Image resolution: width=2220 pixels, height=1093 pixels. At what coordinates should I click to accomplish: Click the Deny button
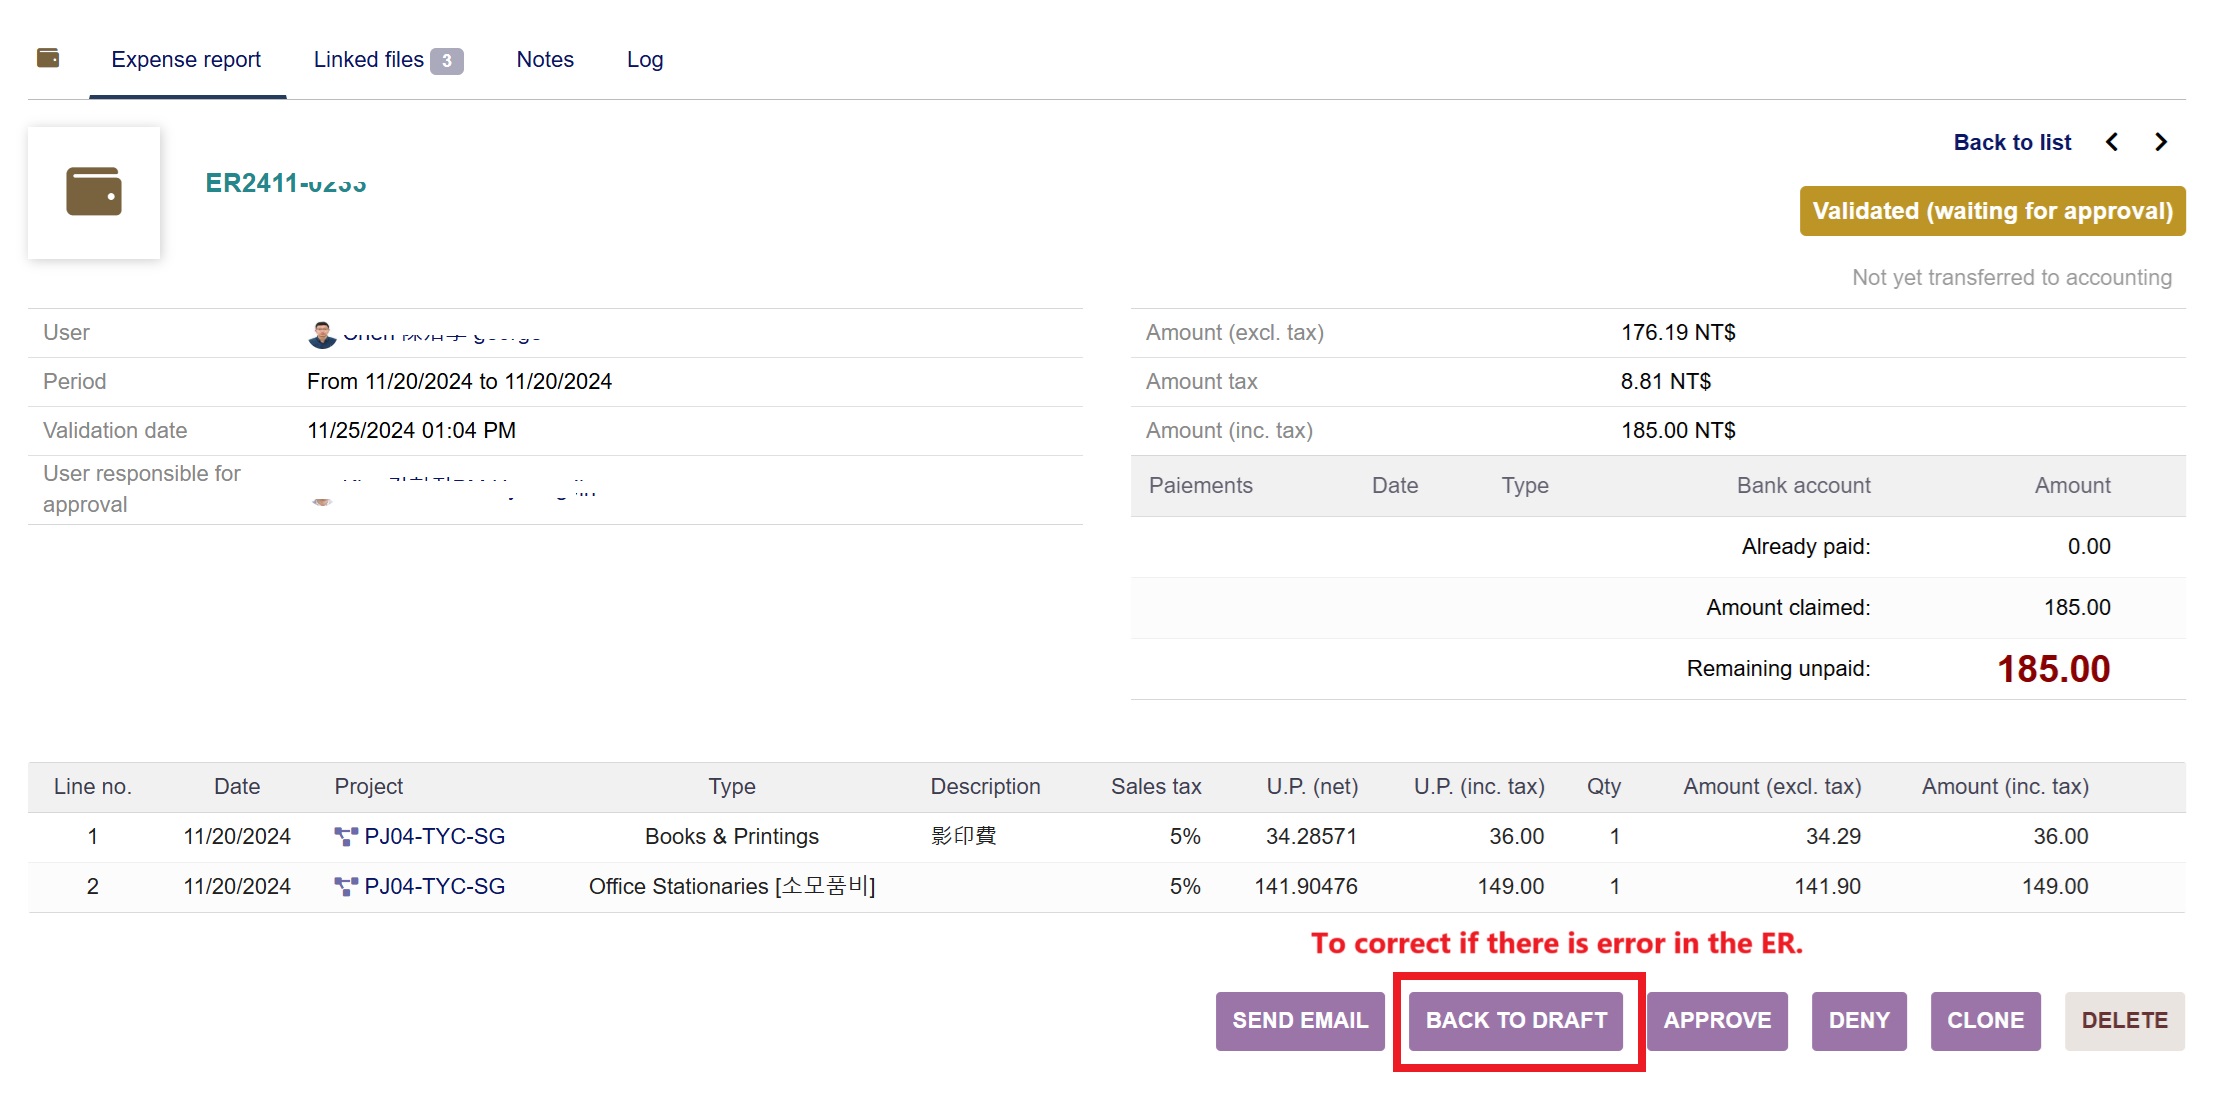click(x=1858, y=1020)
